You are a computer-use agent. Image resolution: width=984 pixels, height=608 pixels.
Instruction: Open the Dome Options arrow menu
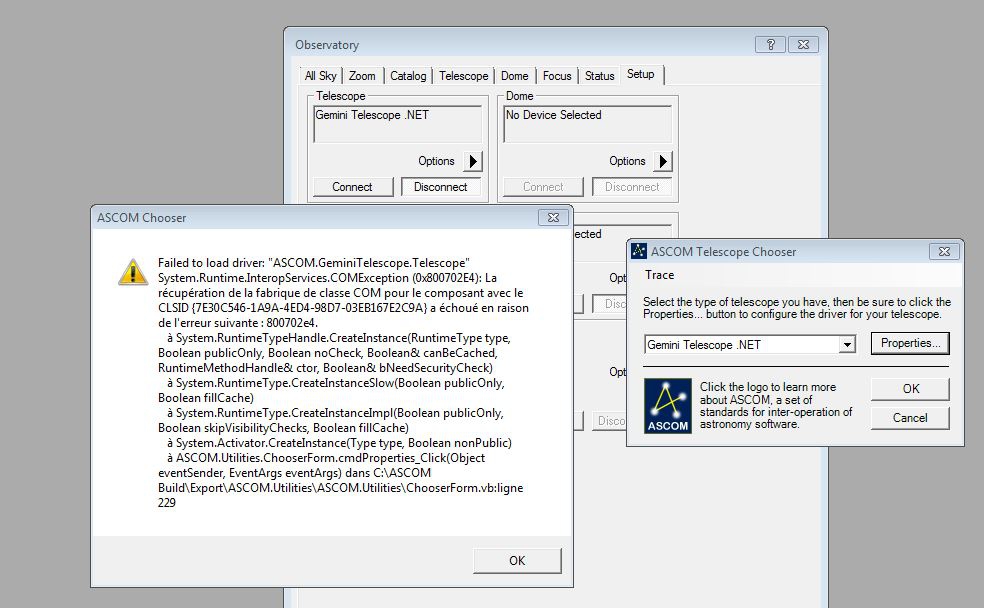click(x=663, y=161)
